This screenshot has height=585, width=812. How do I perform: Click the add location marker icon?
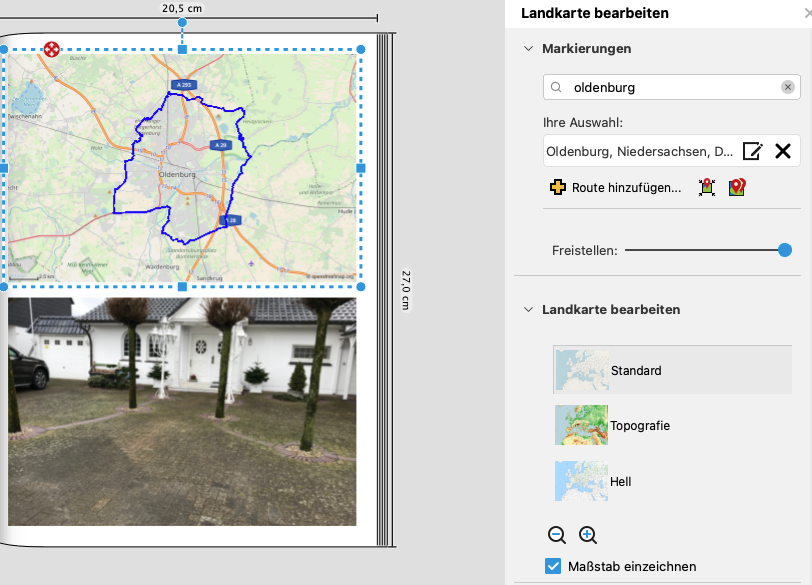tap(737, 187)
